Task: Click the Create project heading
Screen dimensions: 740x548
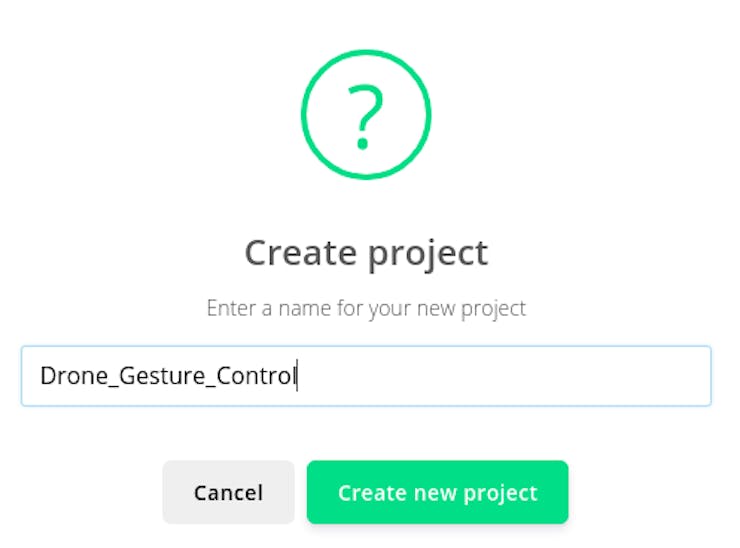Action: 366,252
